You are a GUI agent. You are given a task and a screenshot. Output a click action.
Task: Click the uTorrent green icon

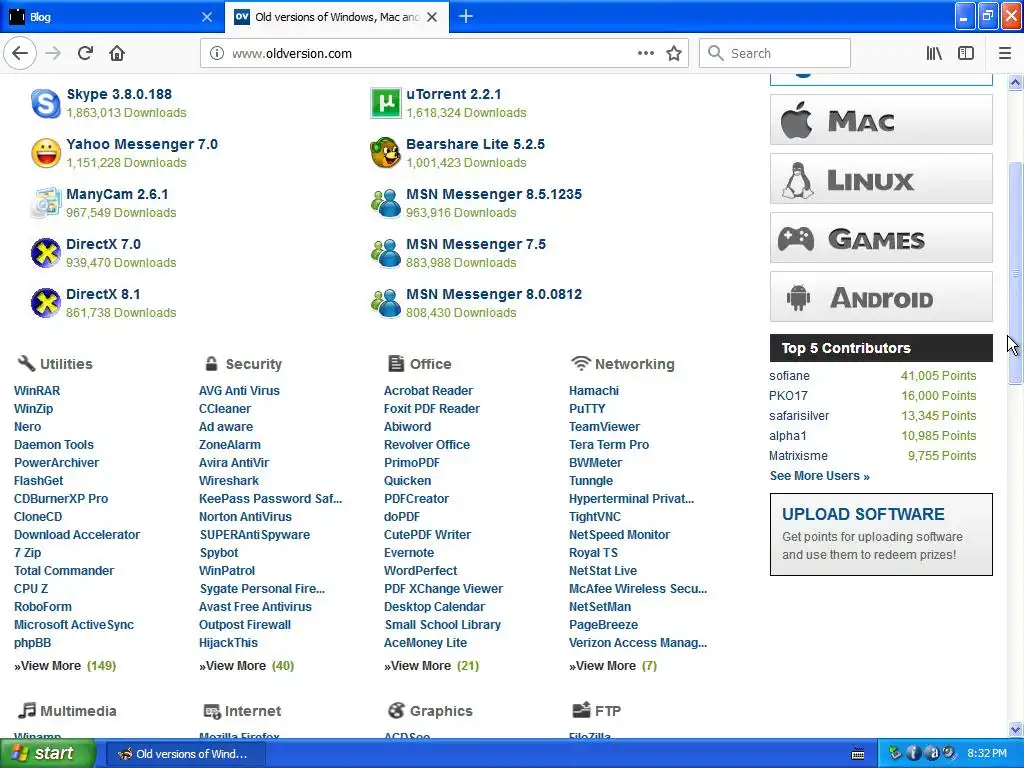point(385,103)
